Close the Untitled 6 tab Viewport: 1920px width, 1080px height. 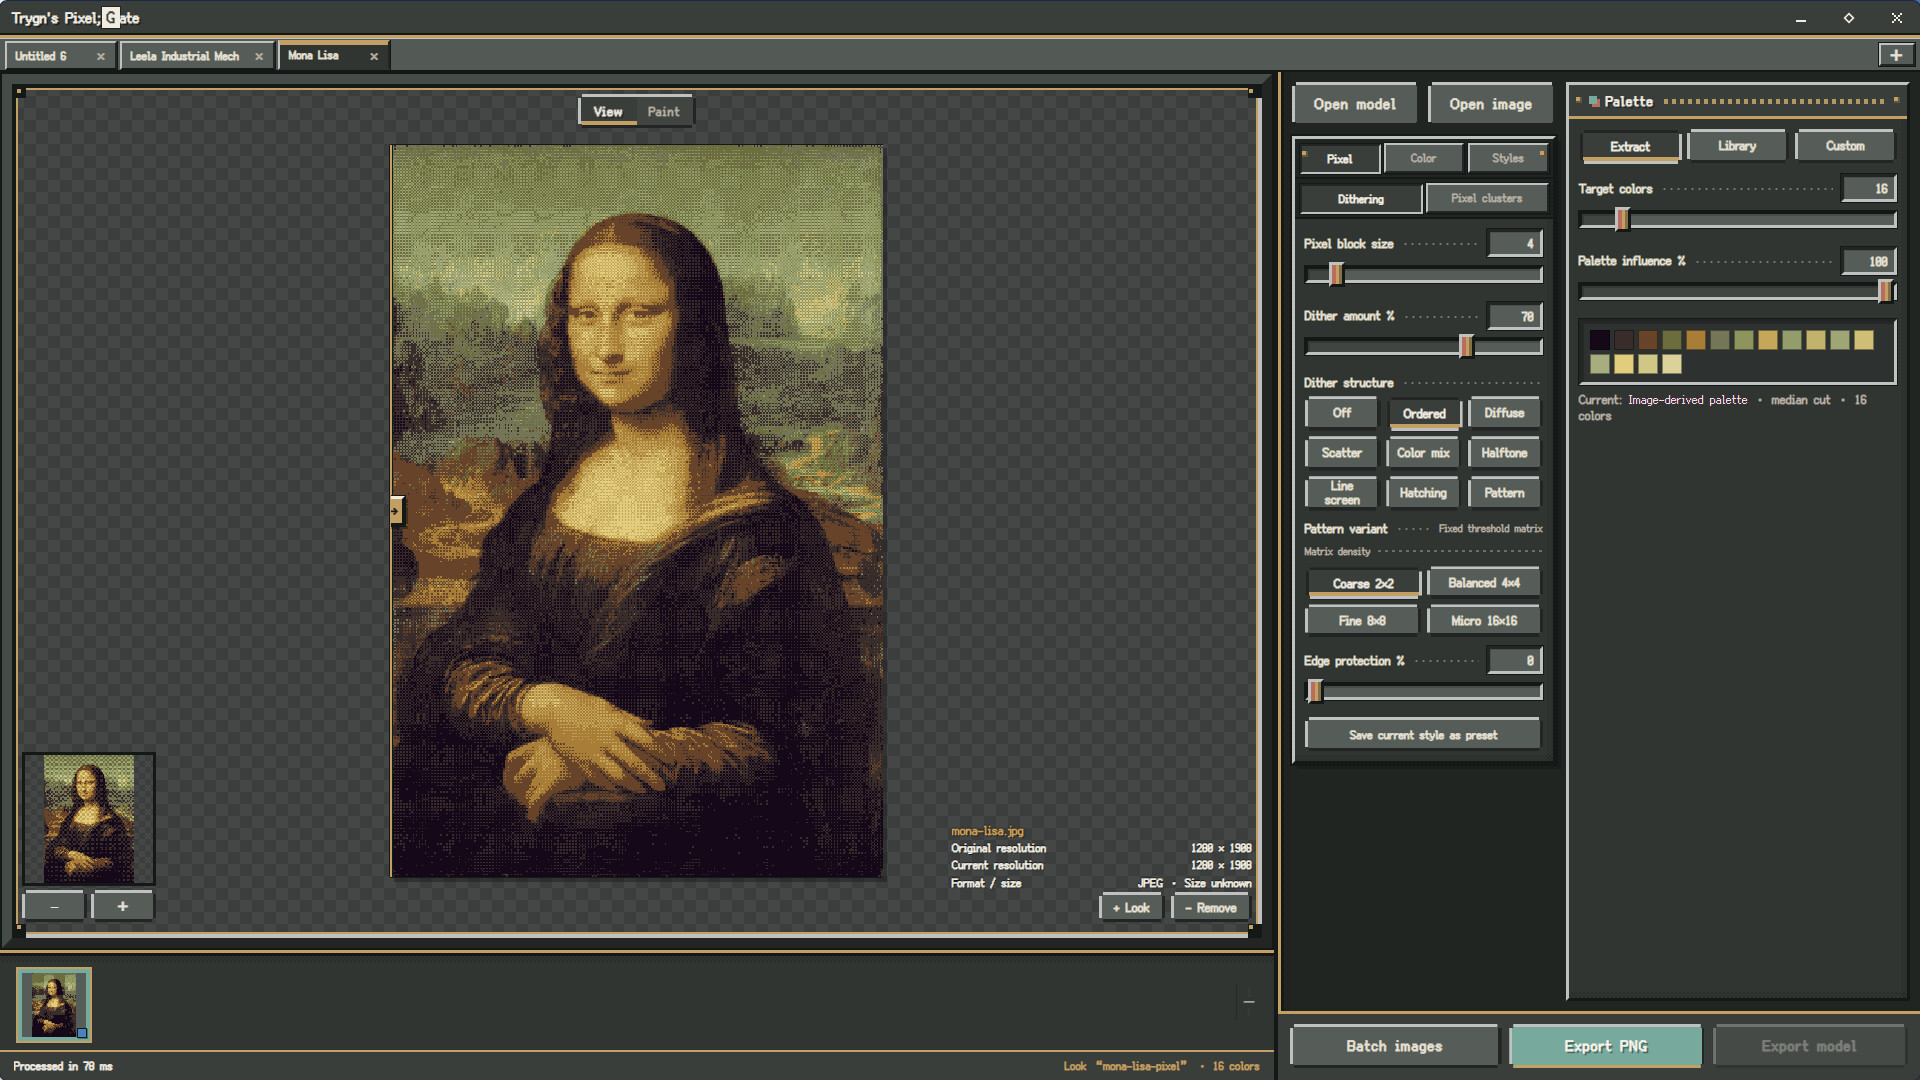point(100,57)
